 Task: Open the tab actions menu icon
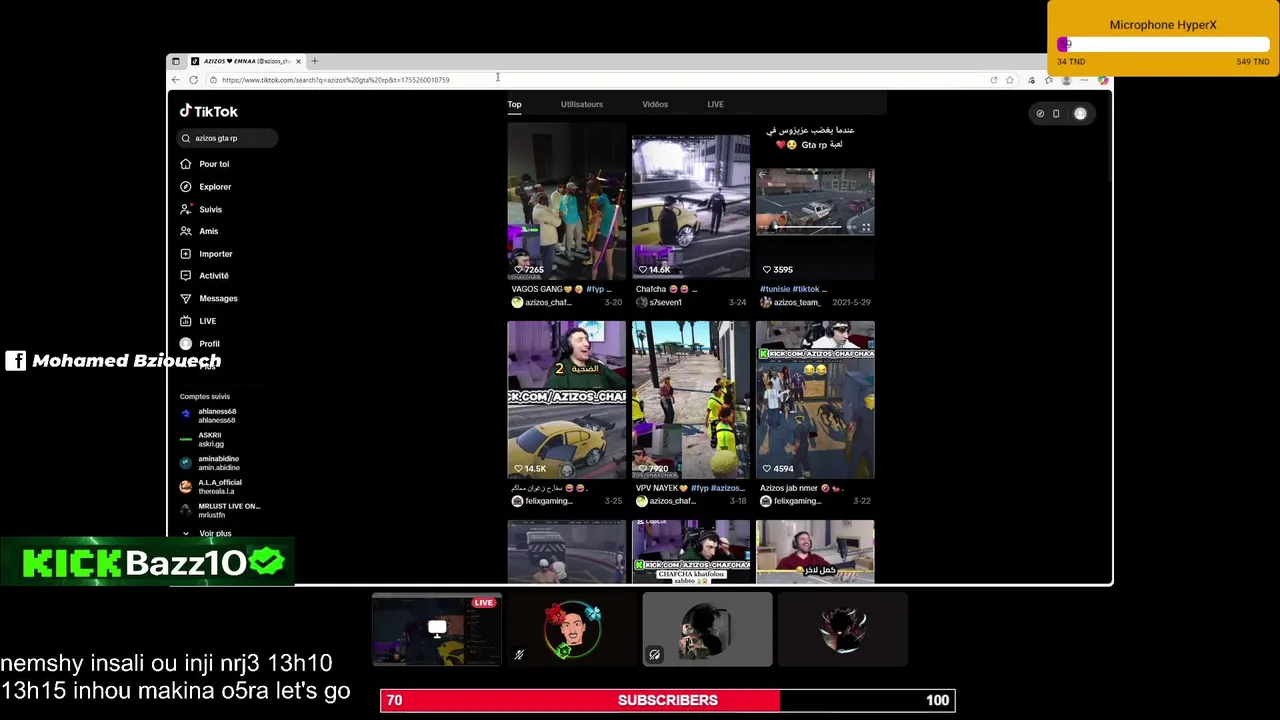point(176,61)
